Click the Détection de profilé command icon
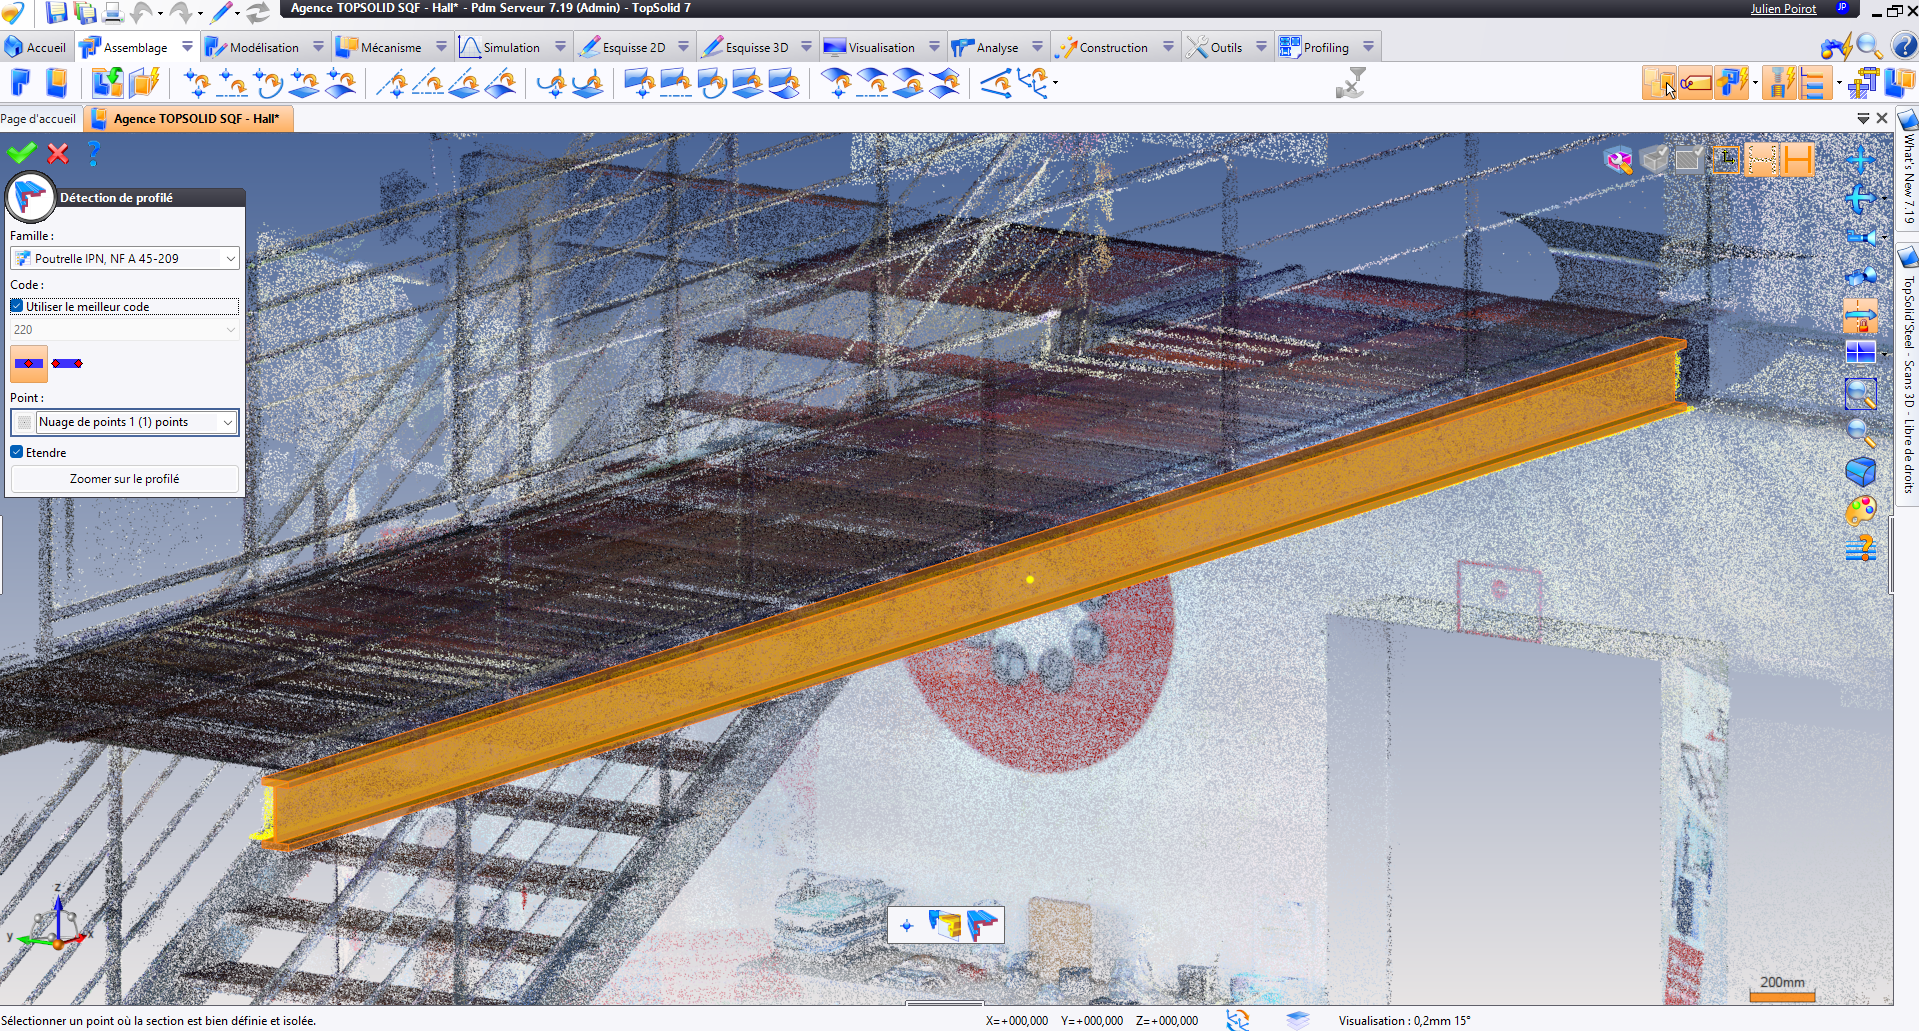The width and height of the screenshot is (1919, 1031). pyautogui.click(x=30, y=197)
